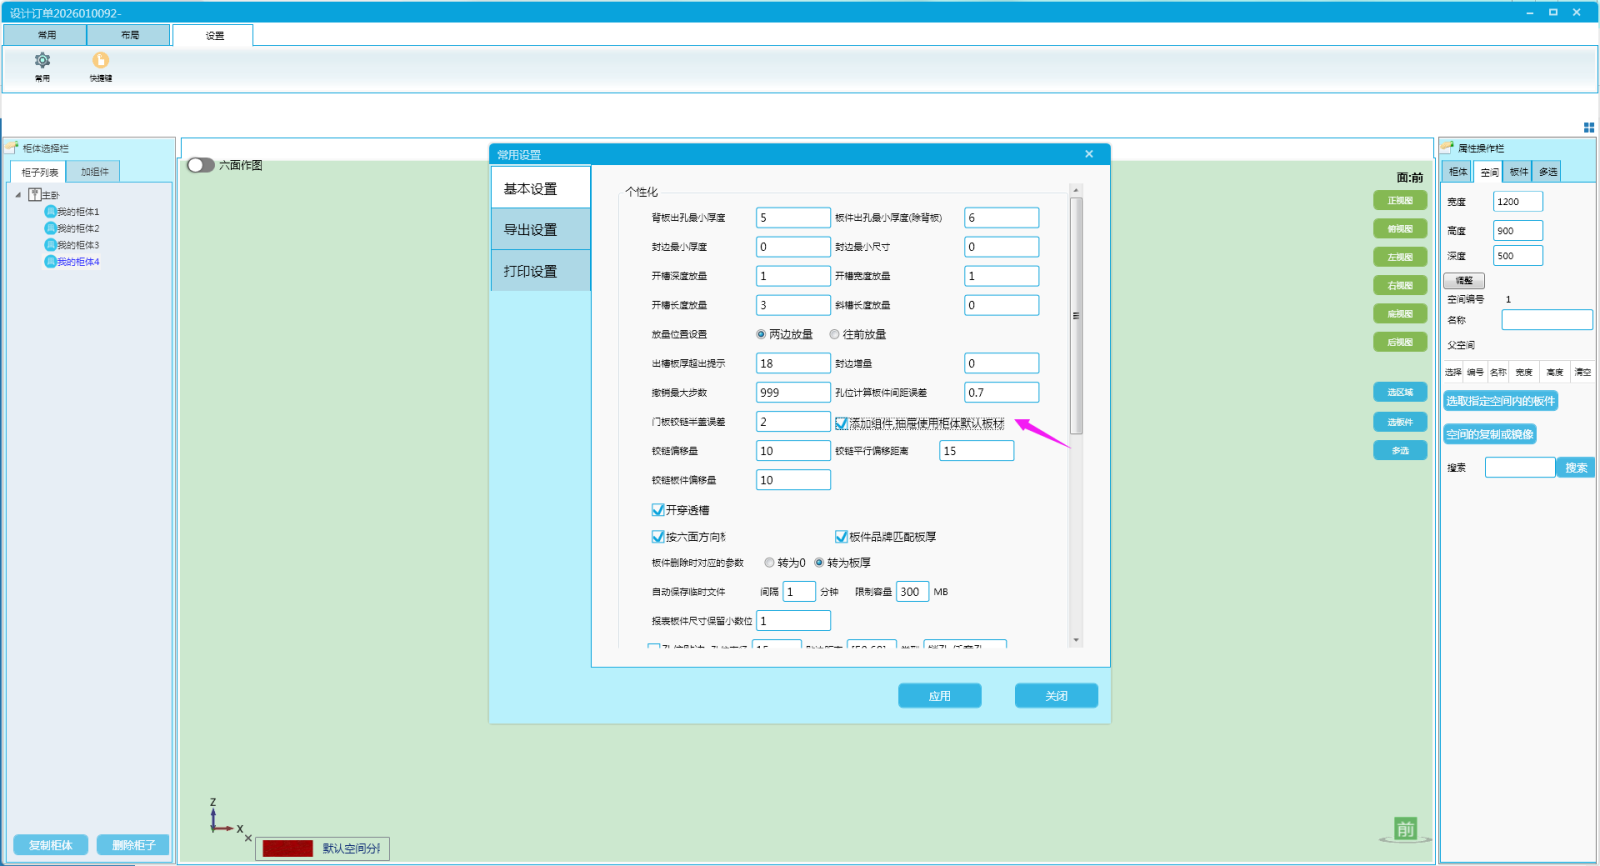Viewport: 1600px width, 866px height.
Task: Click the 后视图 view button
Action: click(1400, 342)
